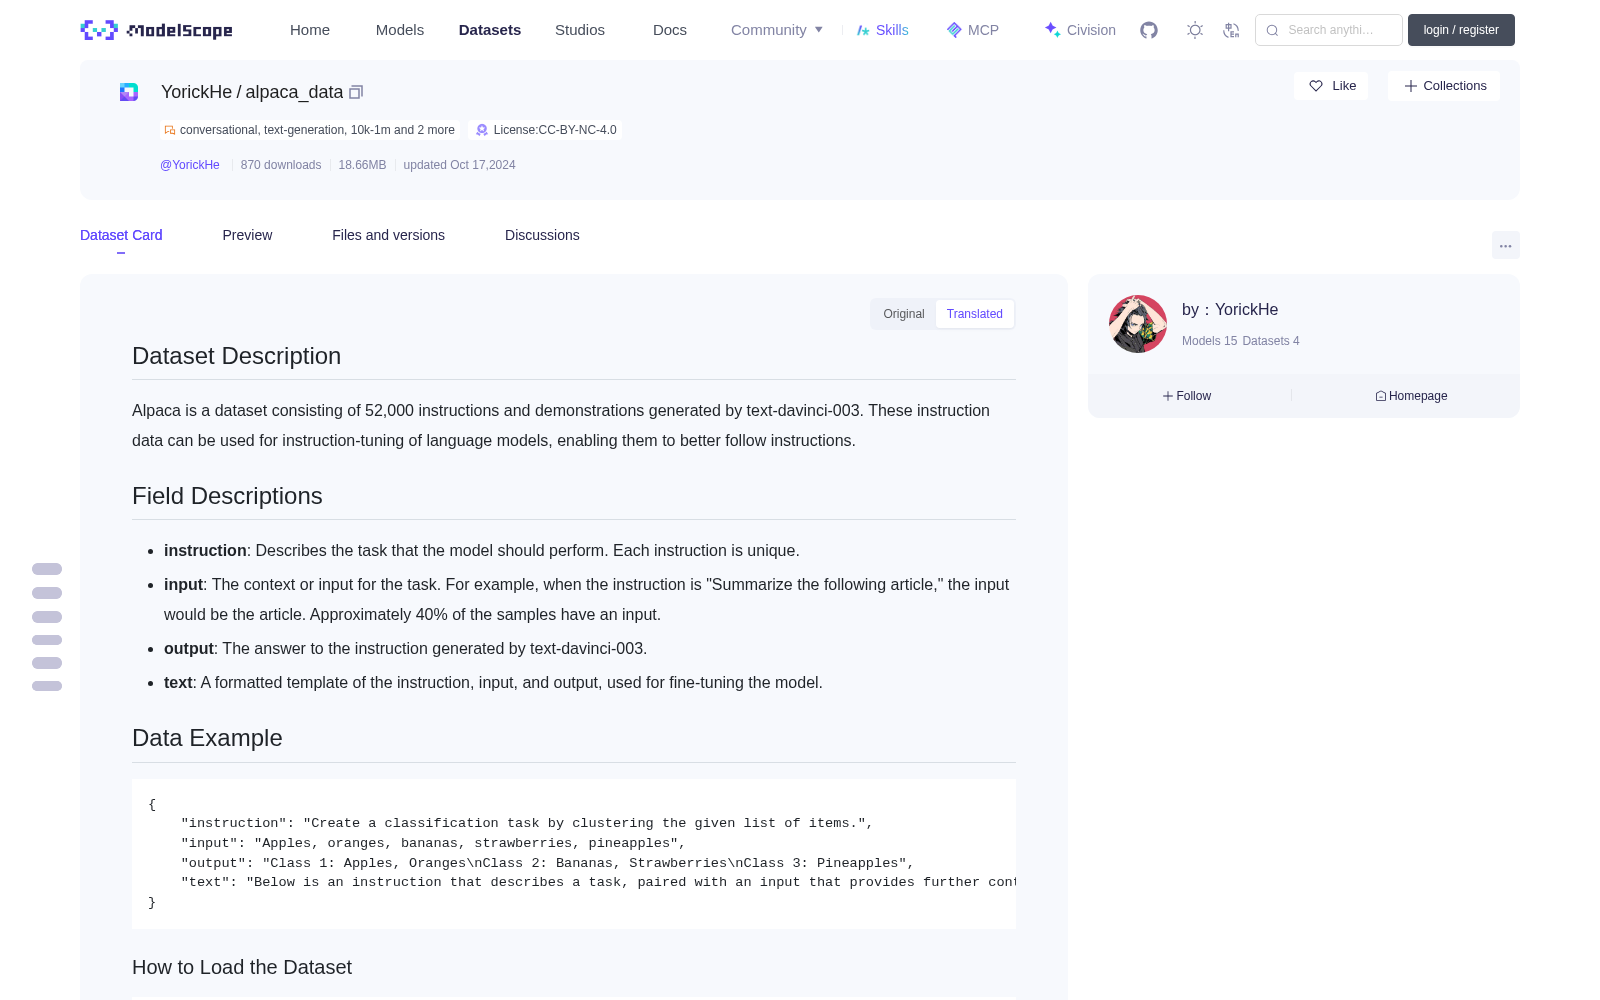Click License:CC-BY-NC-4.0 tag
This screenshot has height=1000, width=1600.
545,130
